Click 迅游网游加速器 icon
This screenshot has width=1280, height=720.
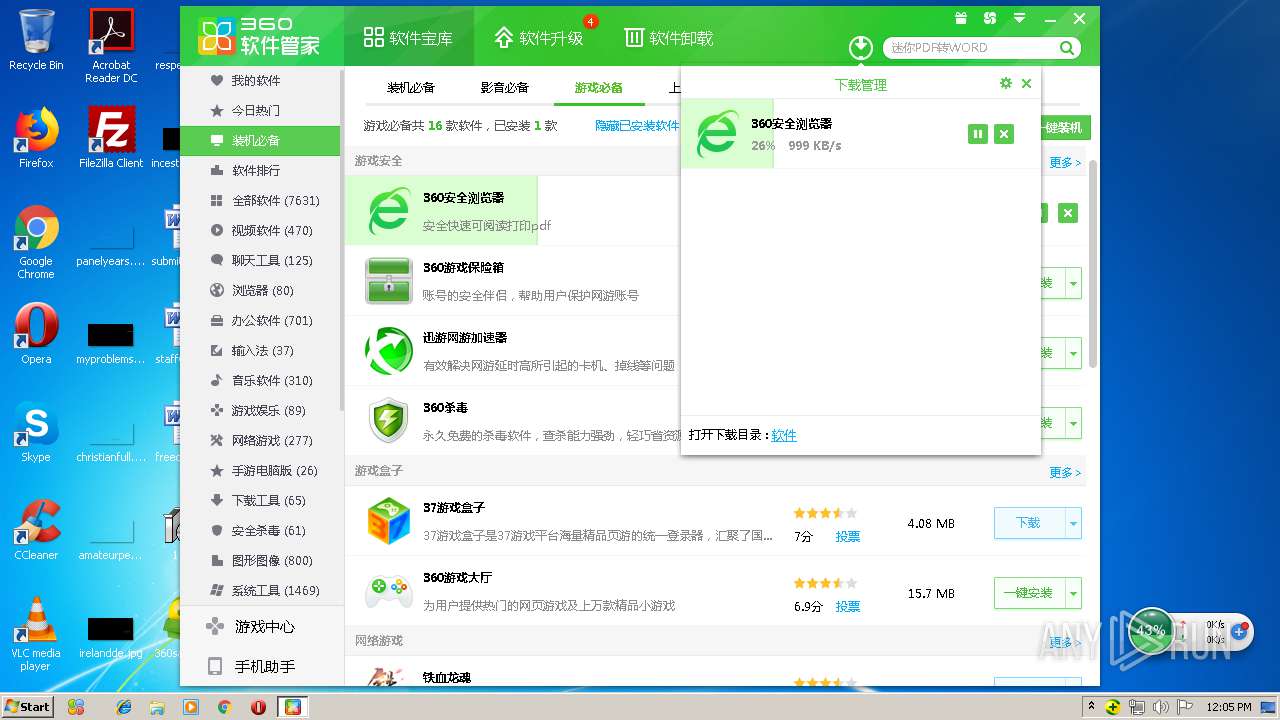tap(389, 351)
